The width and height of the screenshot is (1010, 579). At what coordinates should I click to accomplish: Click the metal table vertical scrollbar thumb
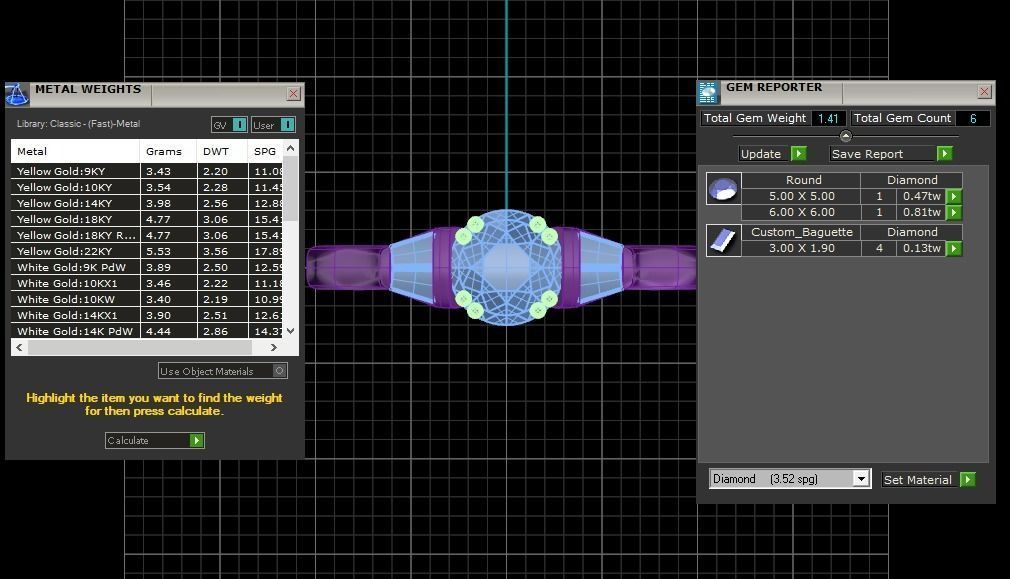(x=291, y=188)
